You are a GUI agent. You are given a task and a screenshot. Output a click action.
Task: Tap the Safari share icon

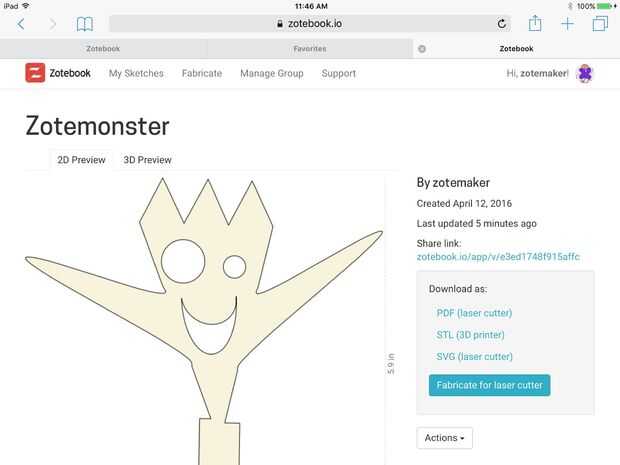pyautogui.click(x=535, y=23)
